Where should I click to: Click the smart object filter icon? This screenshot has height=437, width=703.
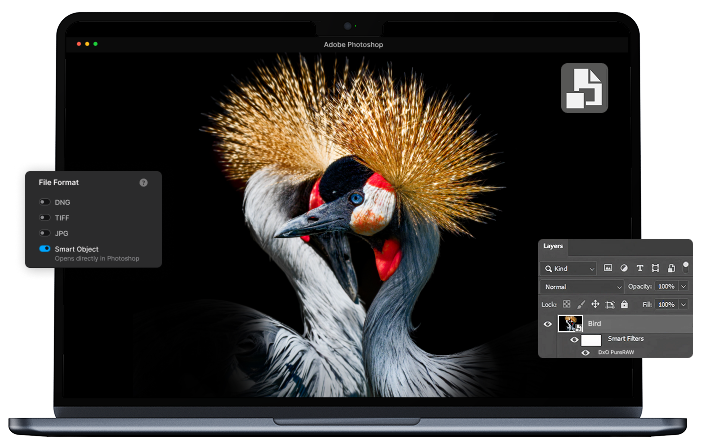click(x=670, y=268)
